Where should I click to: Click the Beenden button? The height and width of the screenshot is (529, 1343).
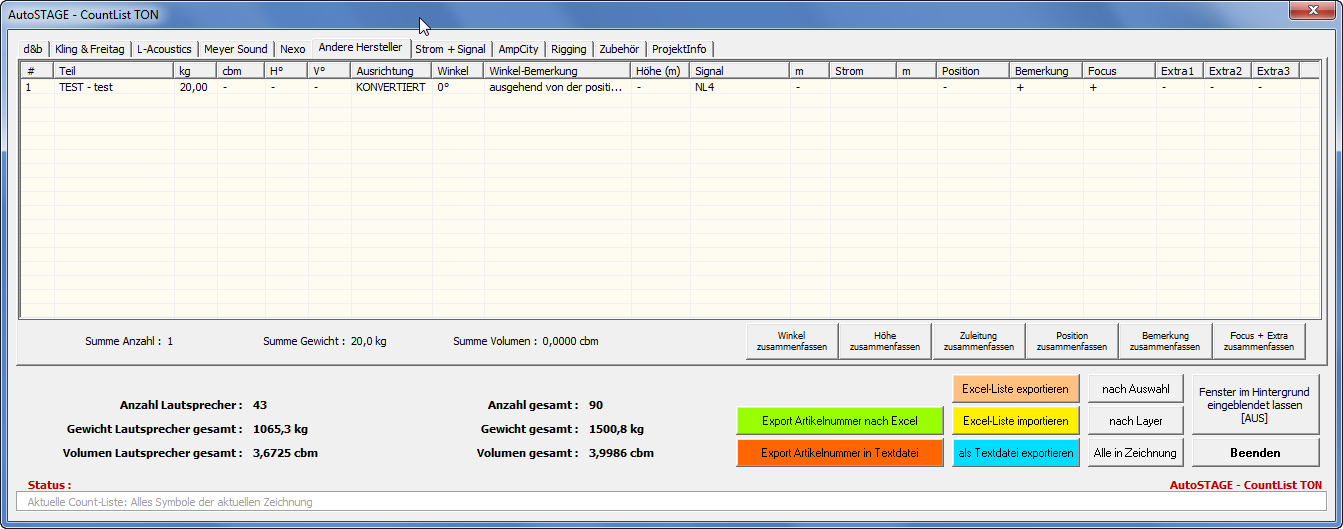(1255, 453)
